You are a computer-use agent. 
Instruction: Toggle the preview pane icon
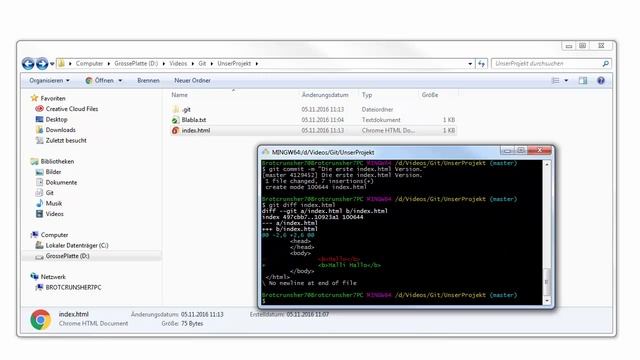point(583,81)
